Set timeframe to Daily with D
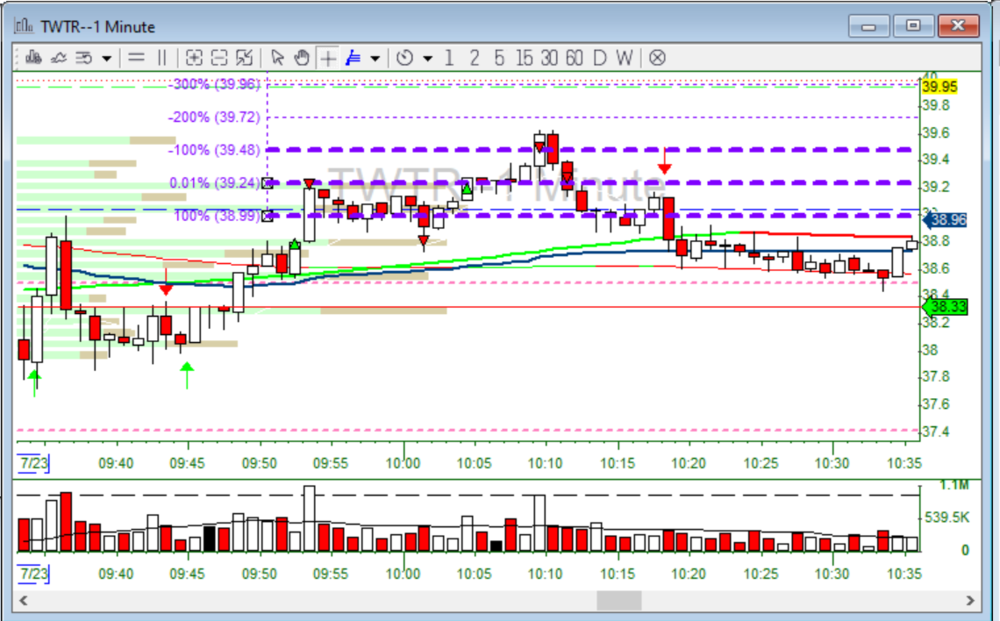Image resolution: width=1000 pixels, height=621 pixels. point(600,58)
